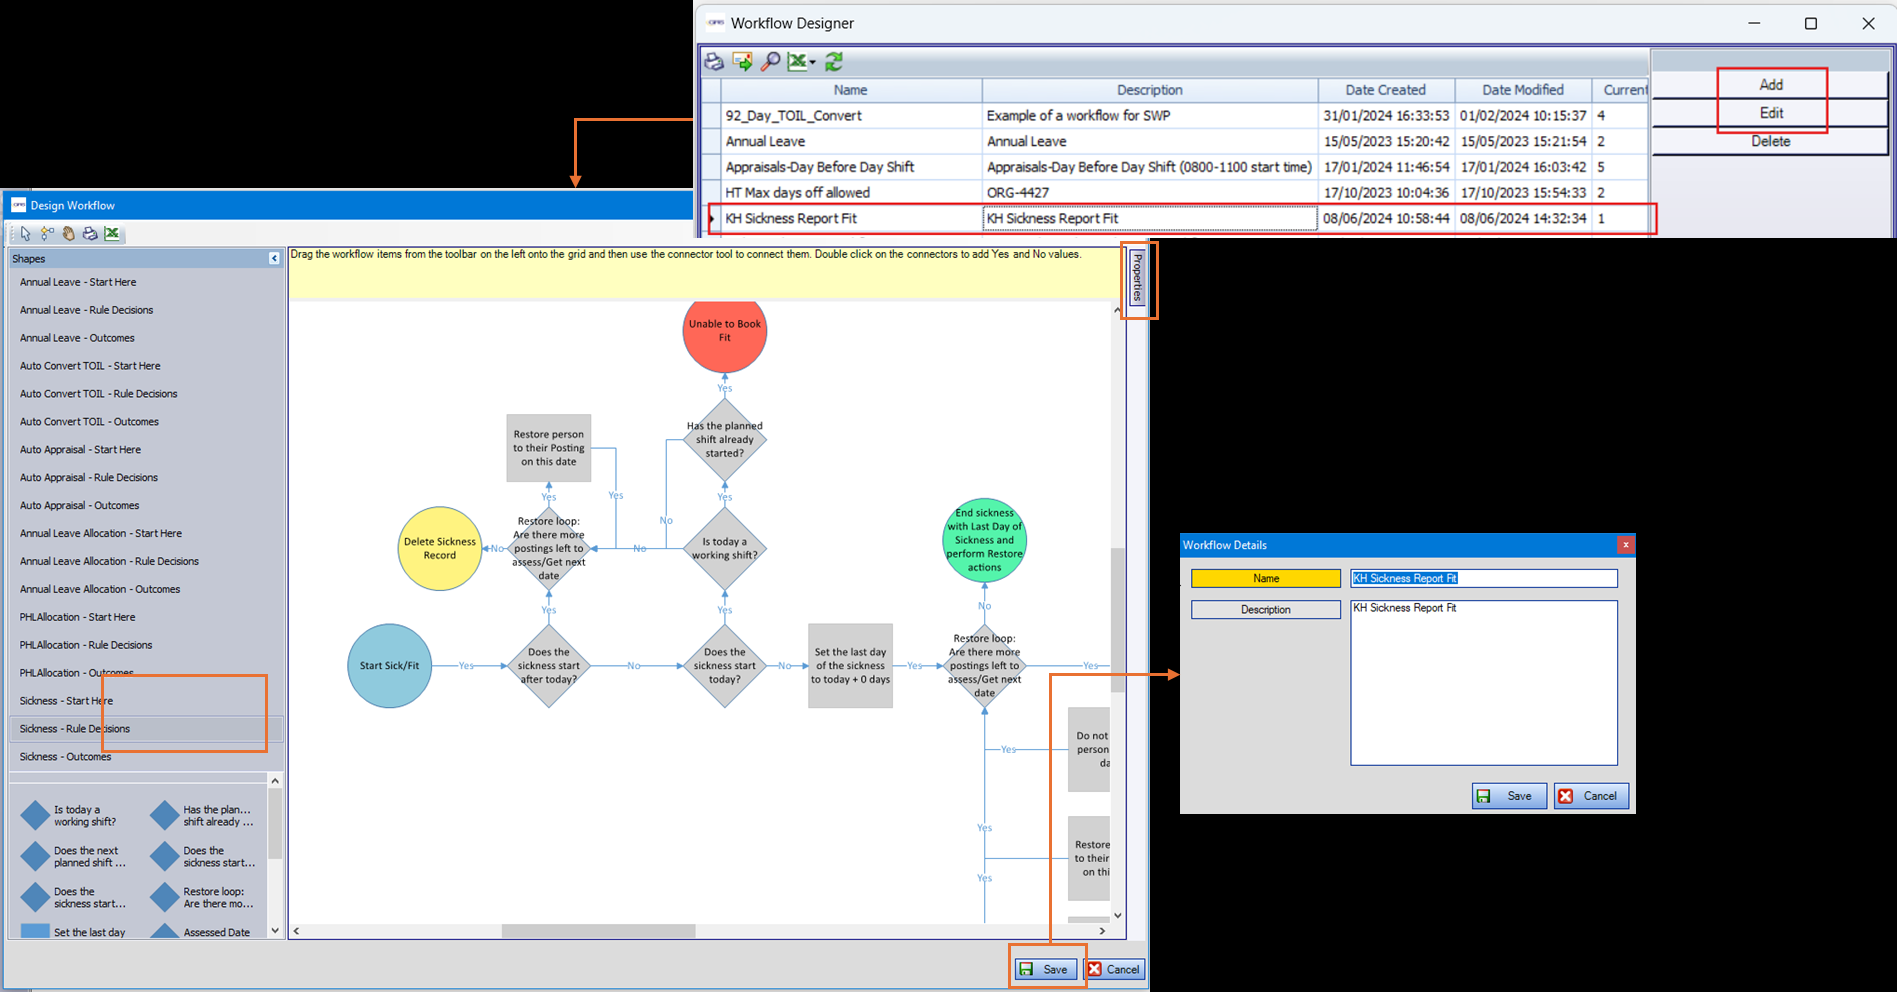The image size is (1897, 992).
Task: Open the magnifying glass search tool
Action: [x=770, y=62]
